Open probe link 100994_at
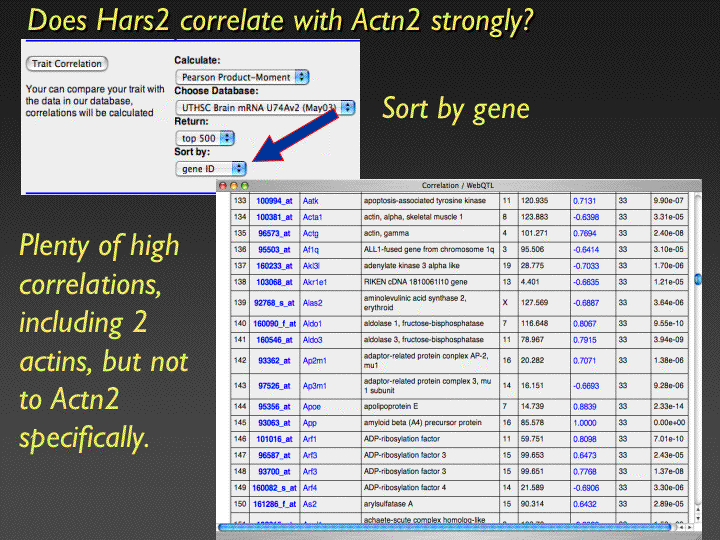The image size is (720, 540). pos(275,200)
